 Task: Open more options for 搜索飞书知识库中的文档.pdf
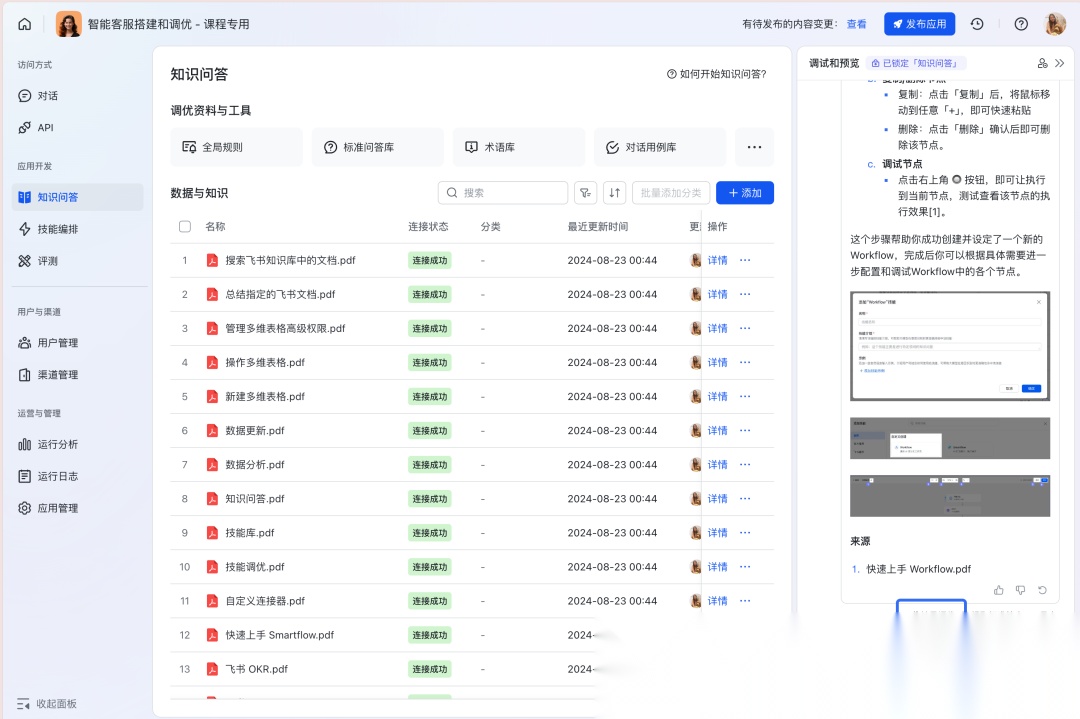click(745, 260)
